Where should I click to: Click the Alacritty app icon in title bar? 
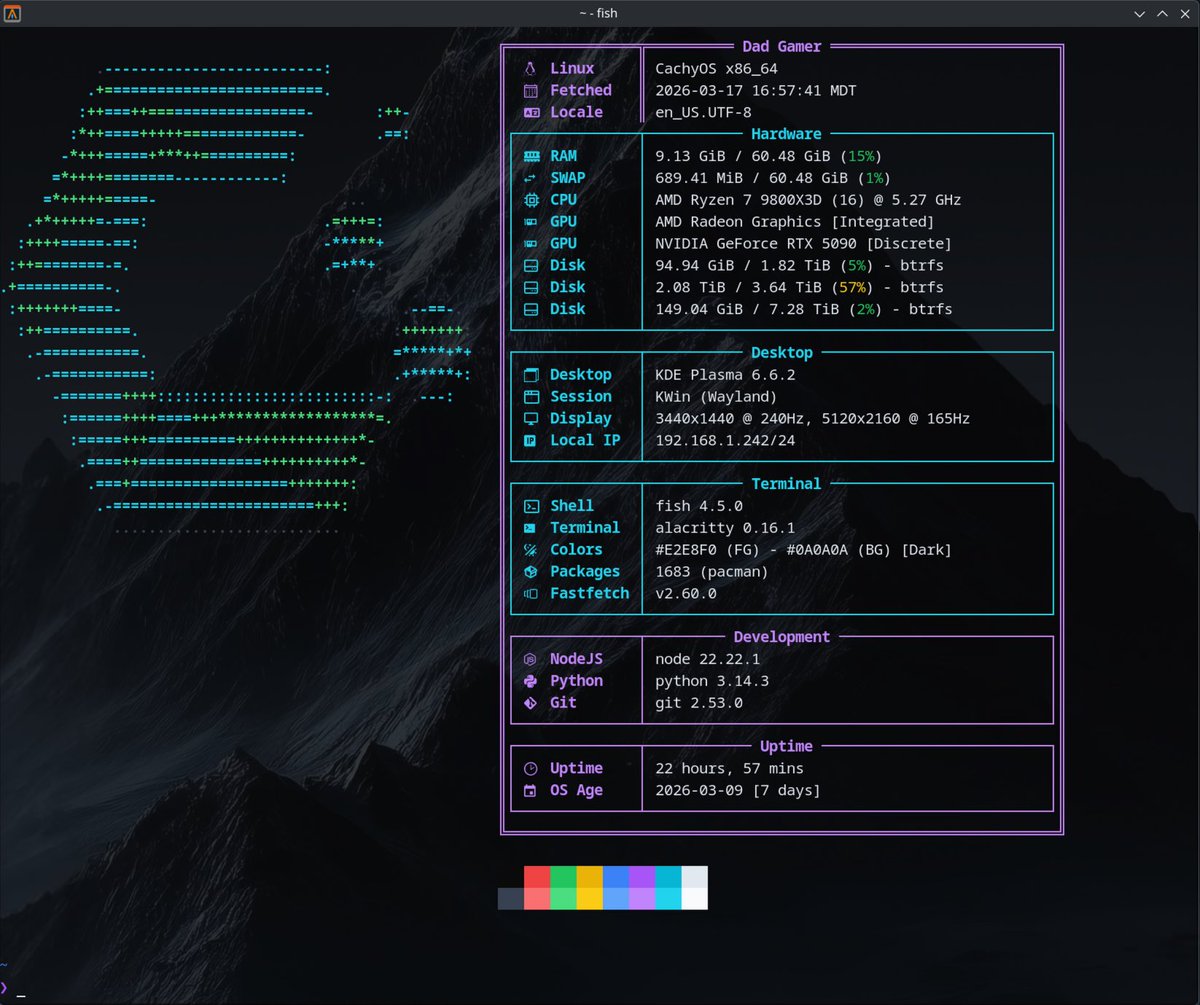click(x=13, y=13)
